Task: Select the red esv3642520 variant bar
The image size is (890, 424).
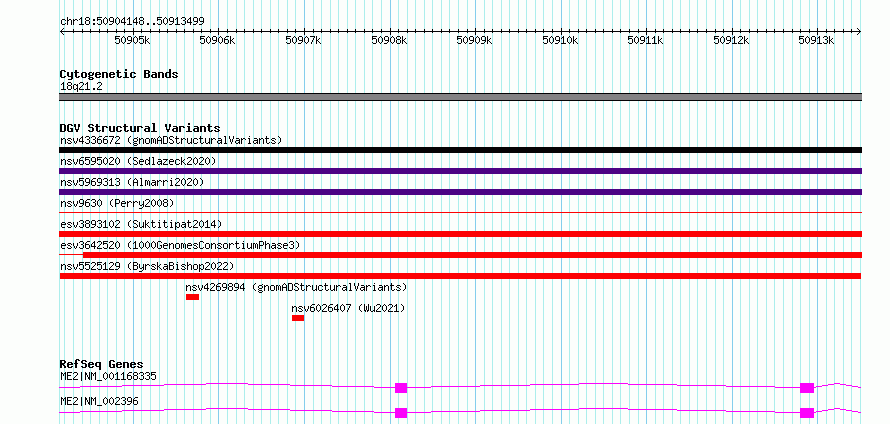Action: pos(472,255)
